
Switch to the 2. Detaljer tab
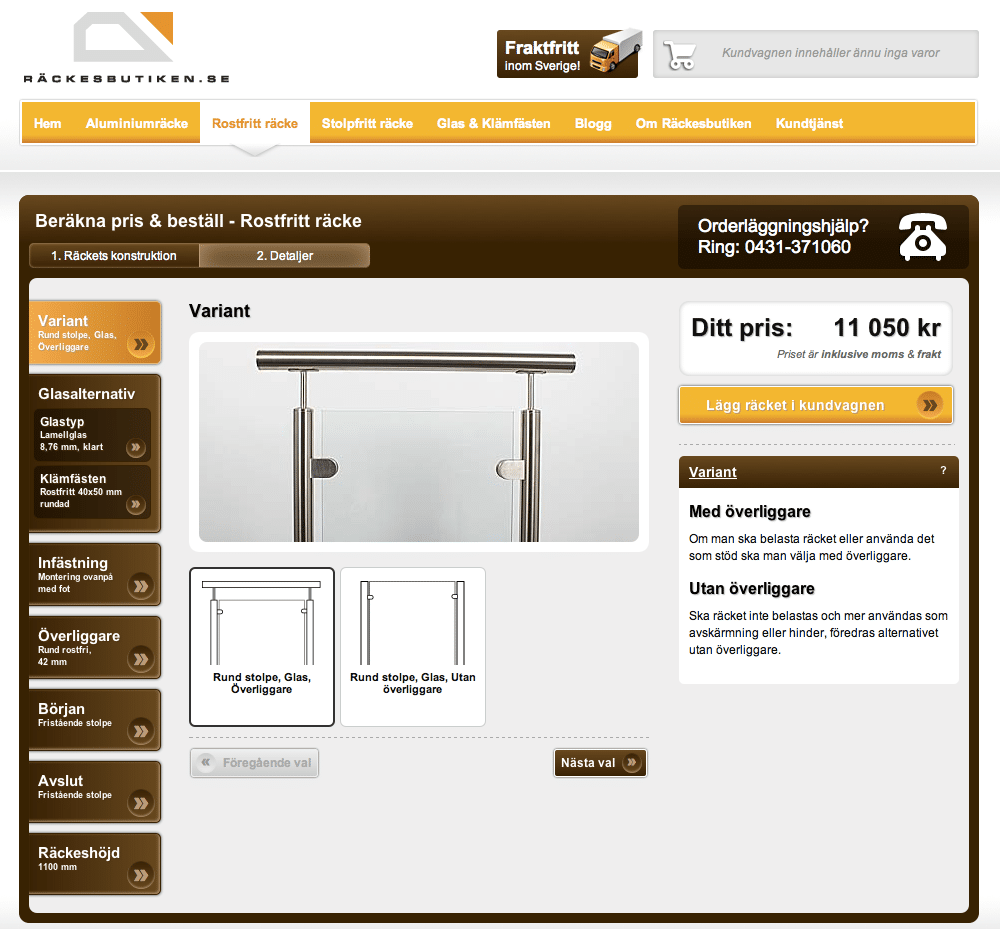pyautogui.click(x=284, y=256)
